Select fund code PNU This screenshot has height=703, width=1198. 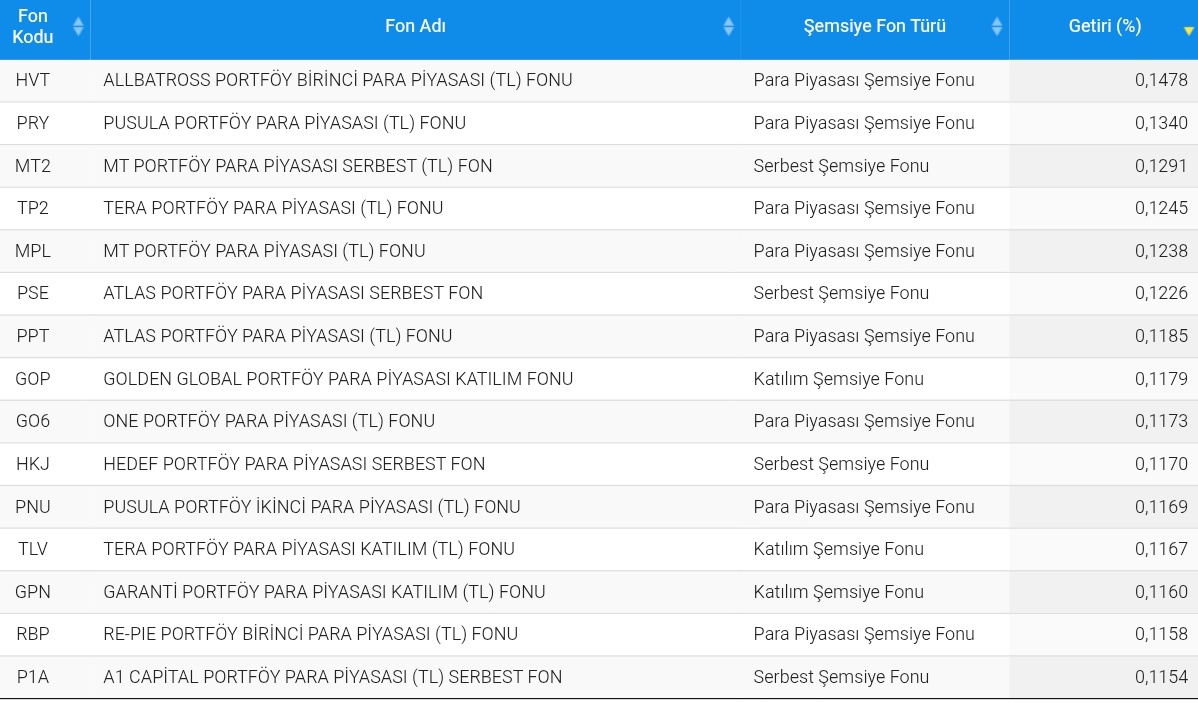(x=33, y=507)
